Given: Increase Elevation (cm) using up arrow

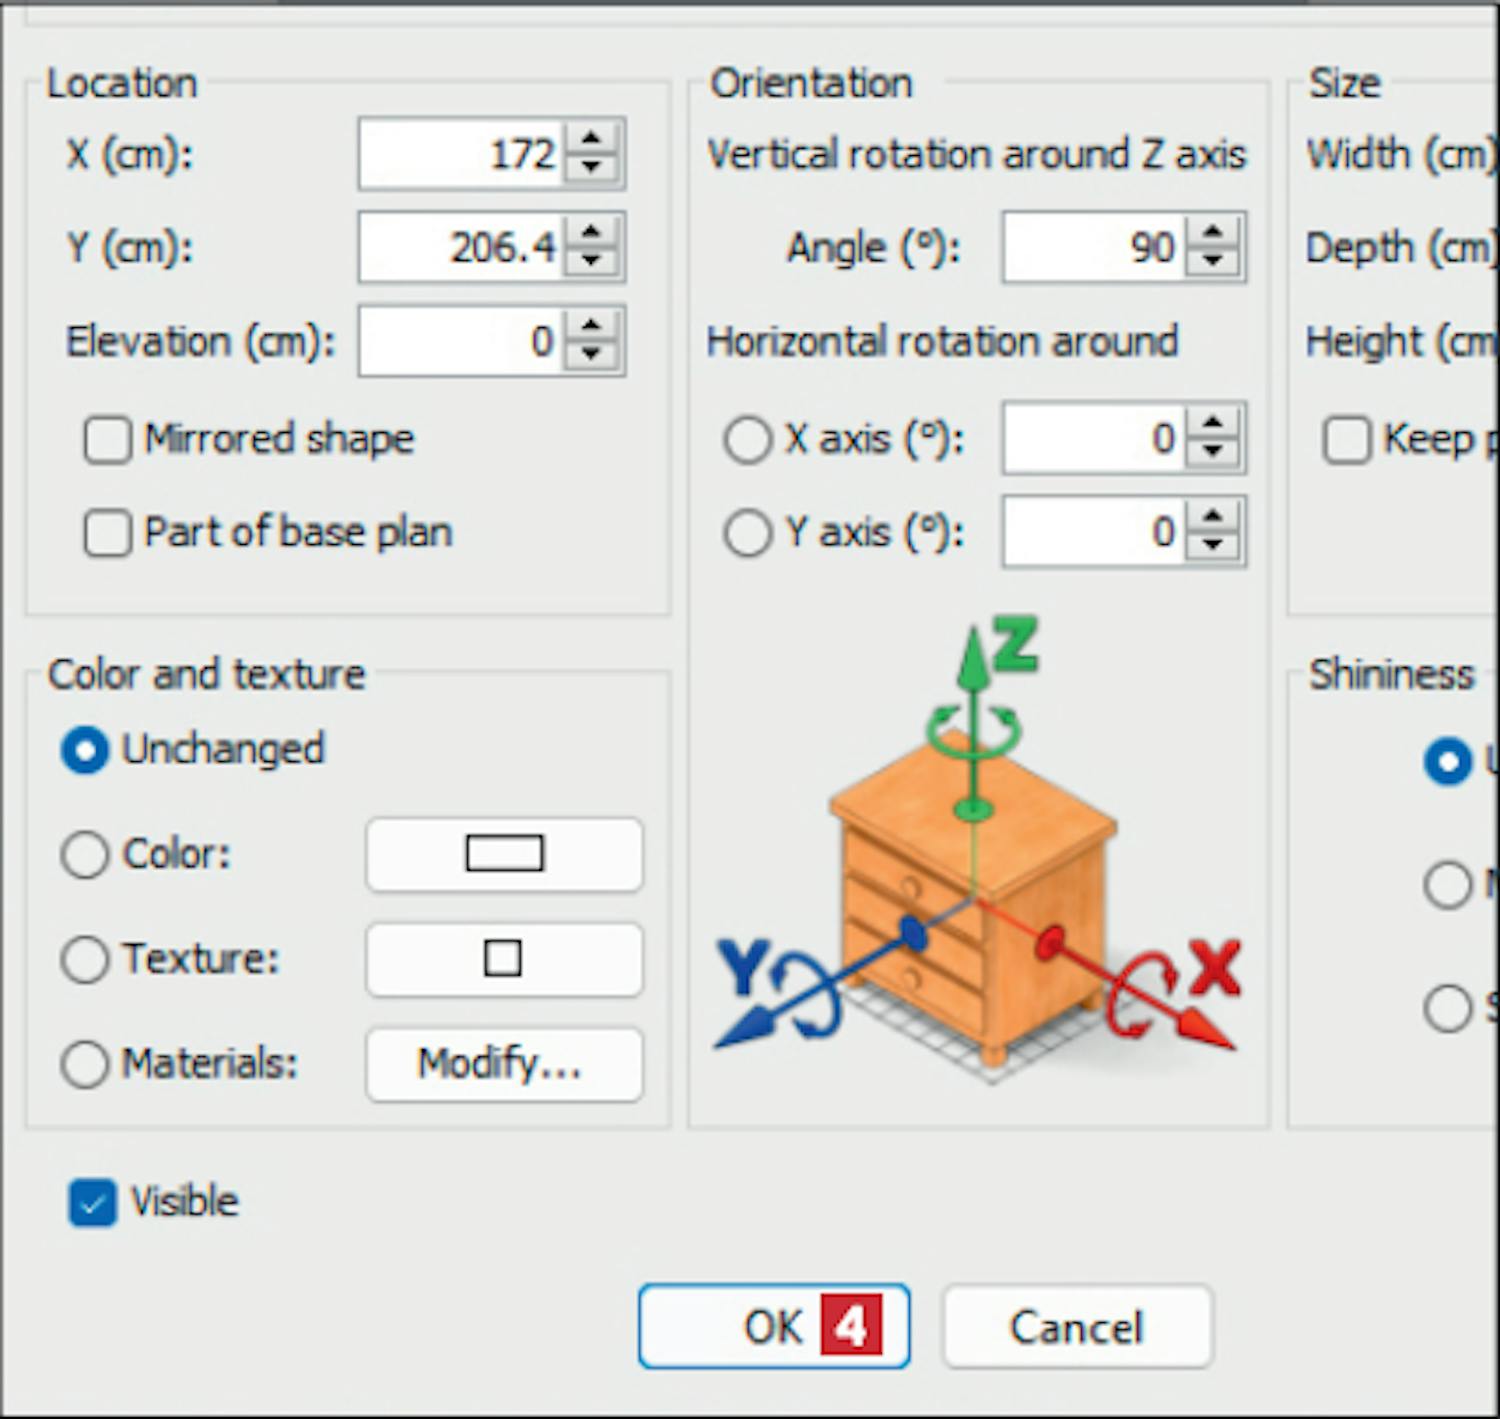Looking at the screenshot, I should point(592,326).
